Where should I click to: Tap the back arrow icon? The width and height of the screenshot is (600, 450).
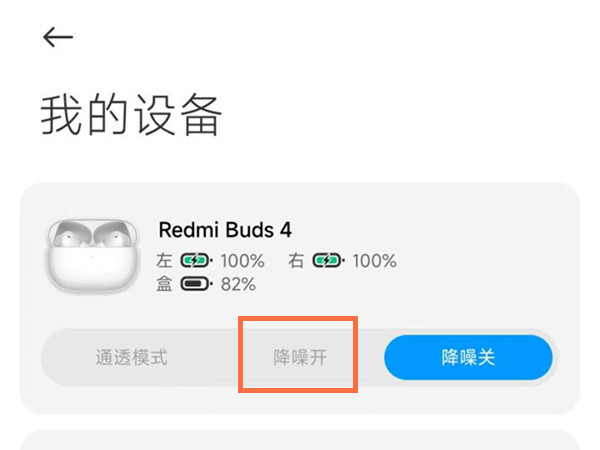[58, 37]
